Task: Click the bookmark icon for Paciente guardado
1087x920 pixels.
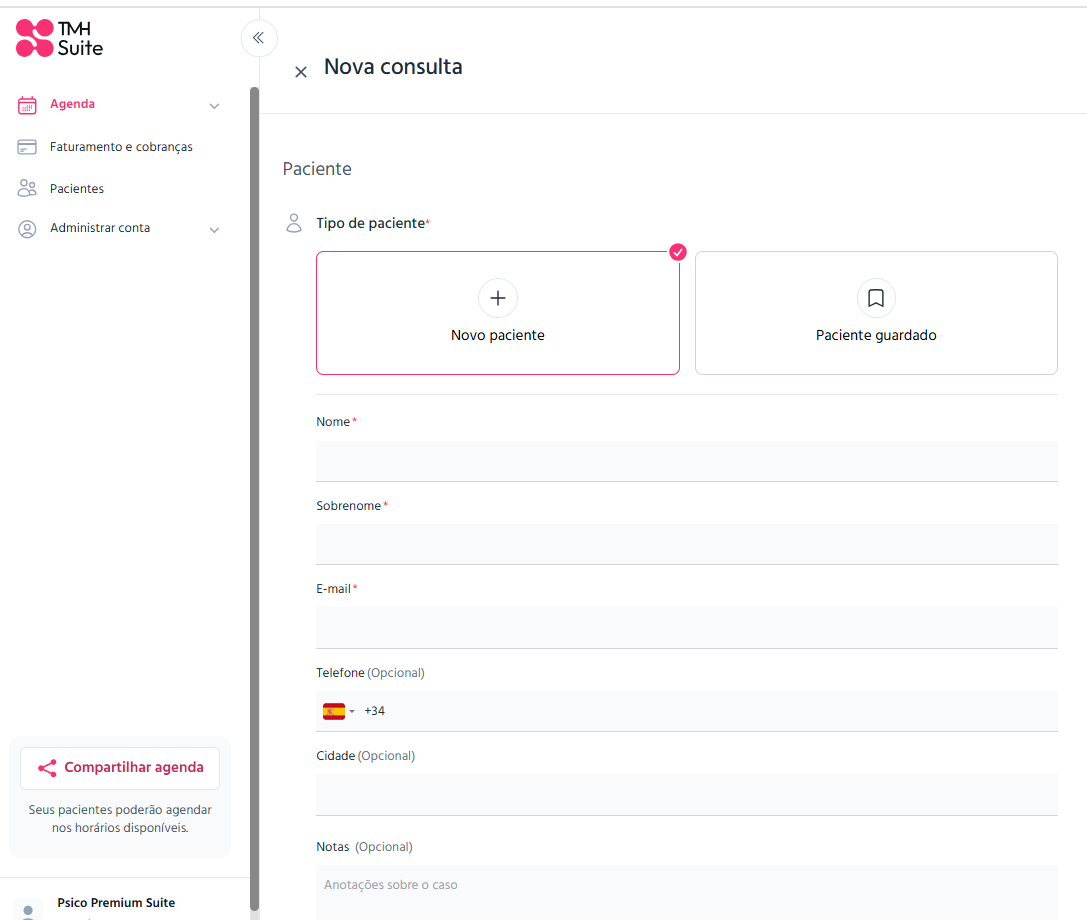Action: pos(875,298)
